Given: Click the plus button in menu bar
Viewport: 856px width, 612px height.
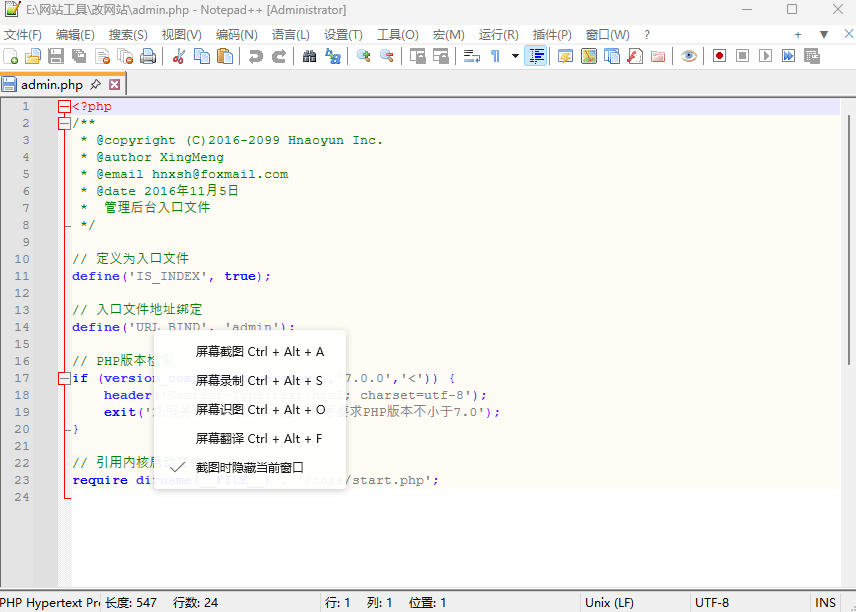Looking at the screenshot, I should point(798,34).
